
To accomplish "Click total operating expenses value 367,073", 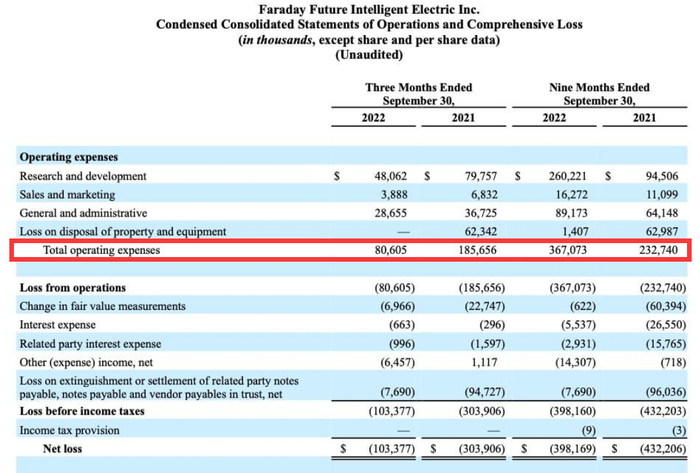I will (568, 250).
